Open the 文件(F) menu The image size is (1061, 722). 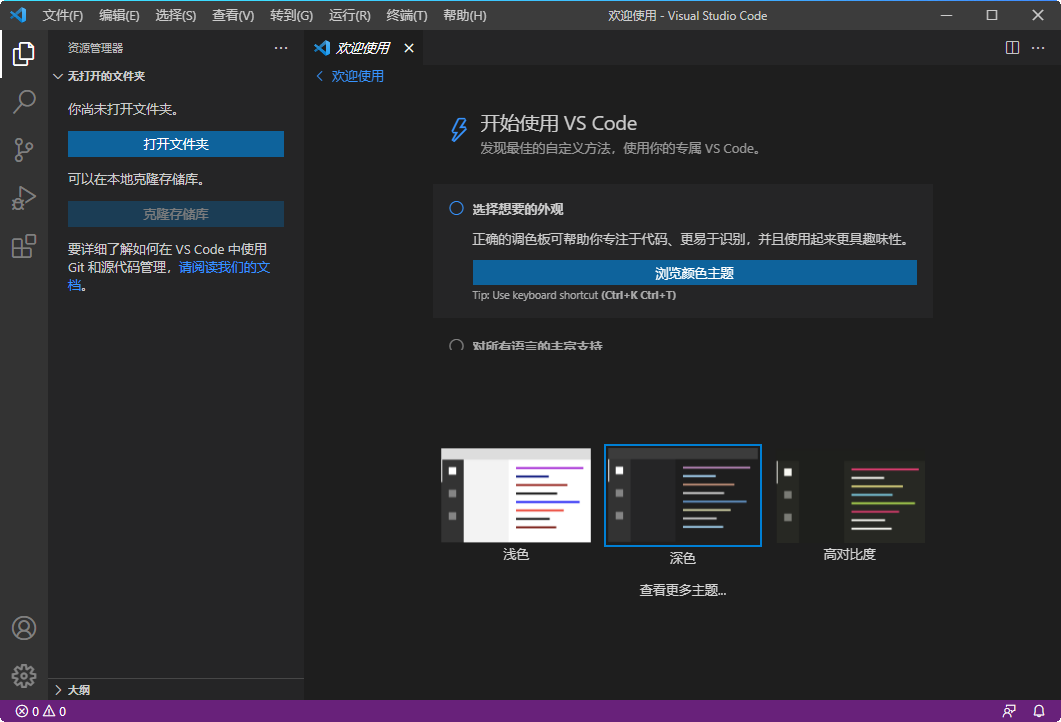(x=63, y=16)
